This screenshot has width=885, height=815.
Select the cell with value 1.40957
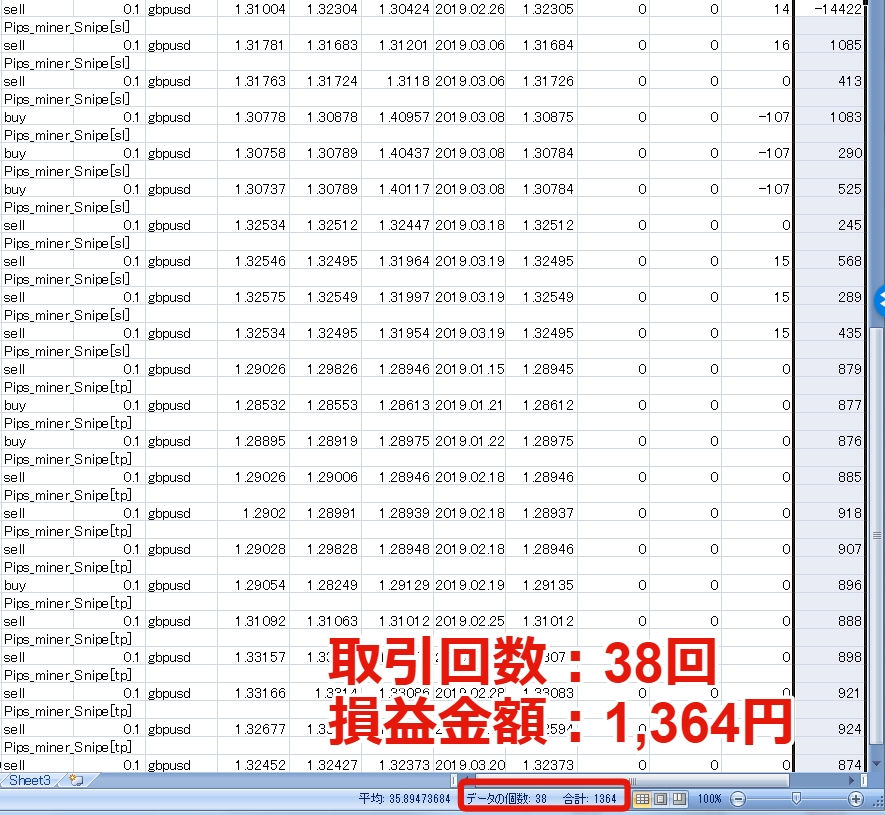[x=397, y=117]
